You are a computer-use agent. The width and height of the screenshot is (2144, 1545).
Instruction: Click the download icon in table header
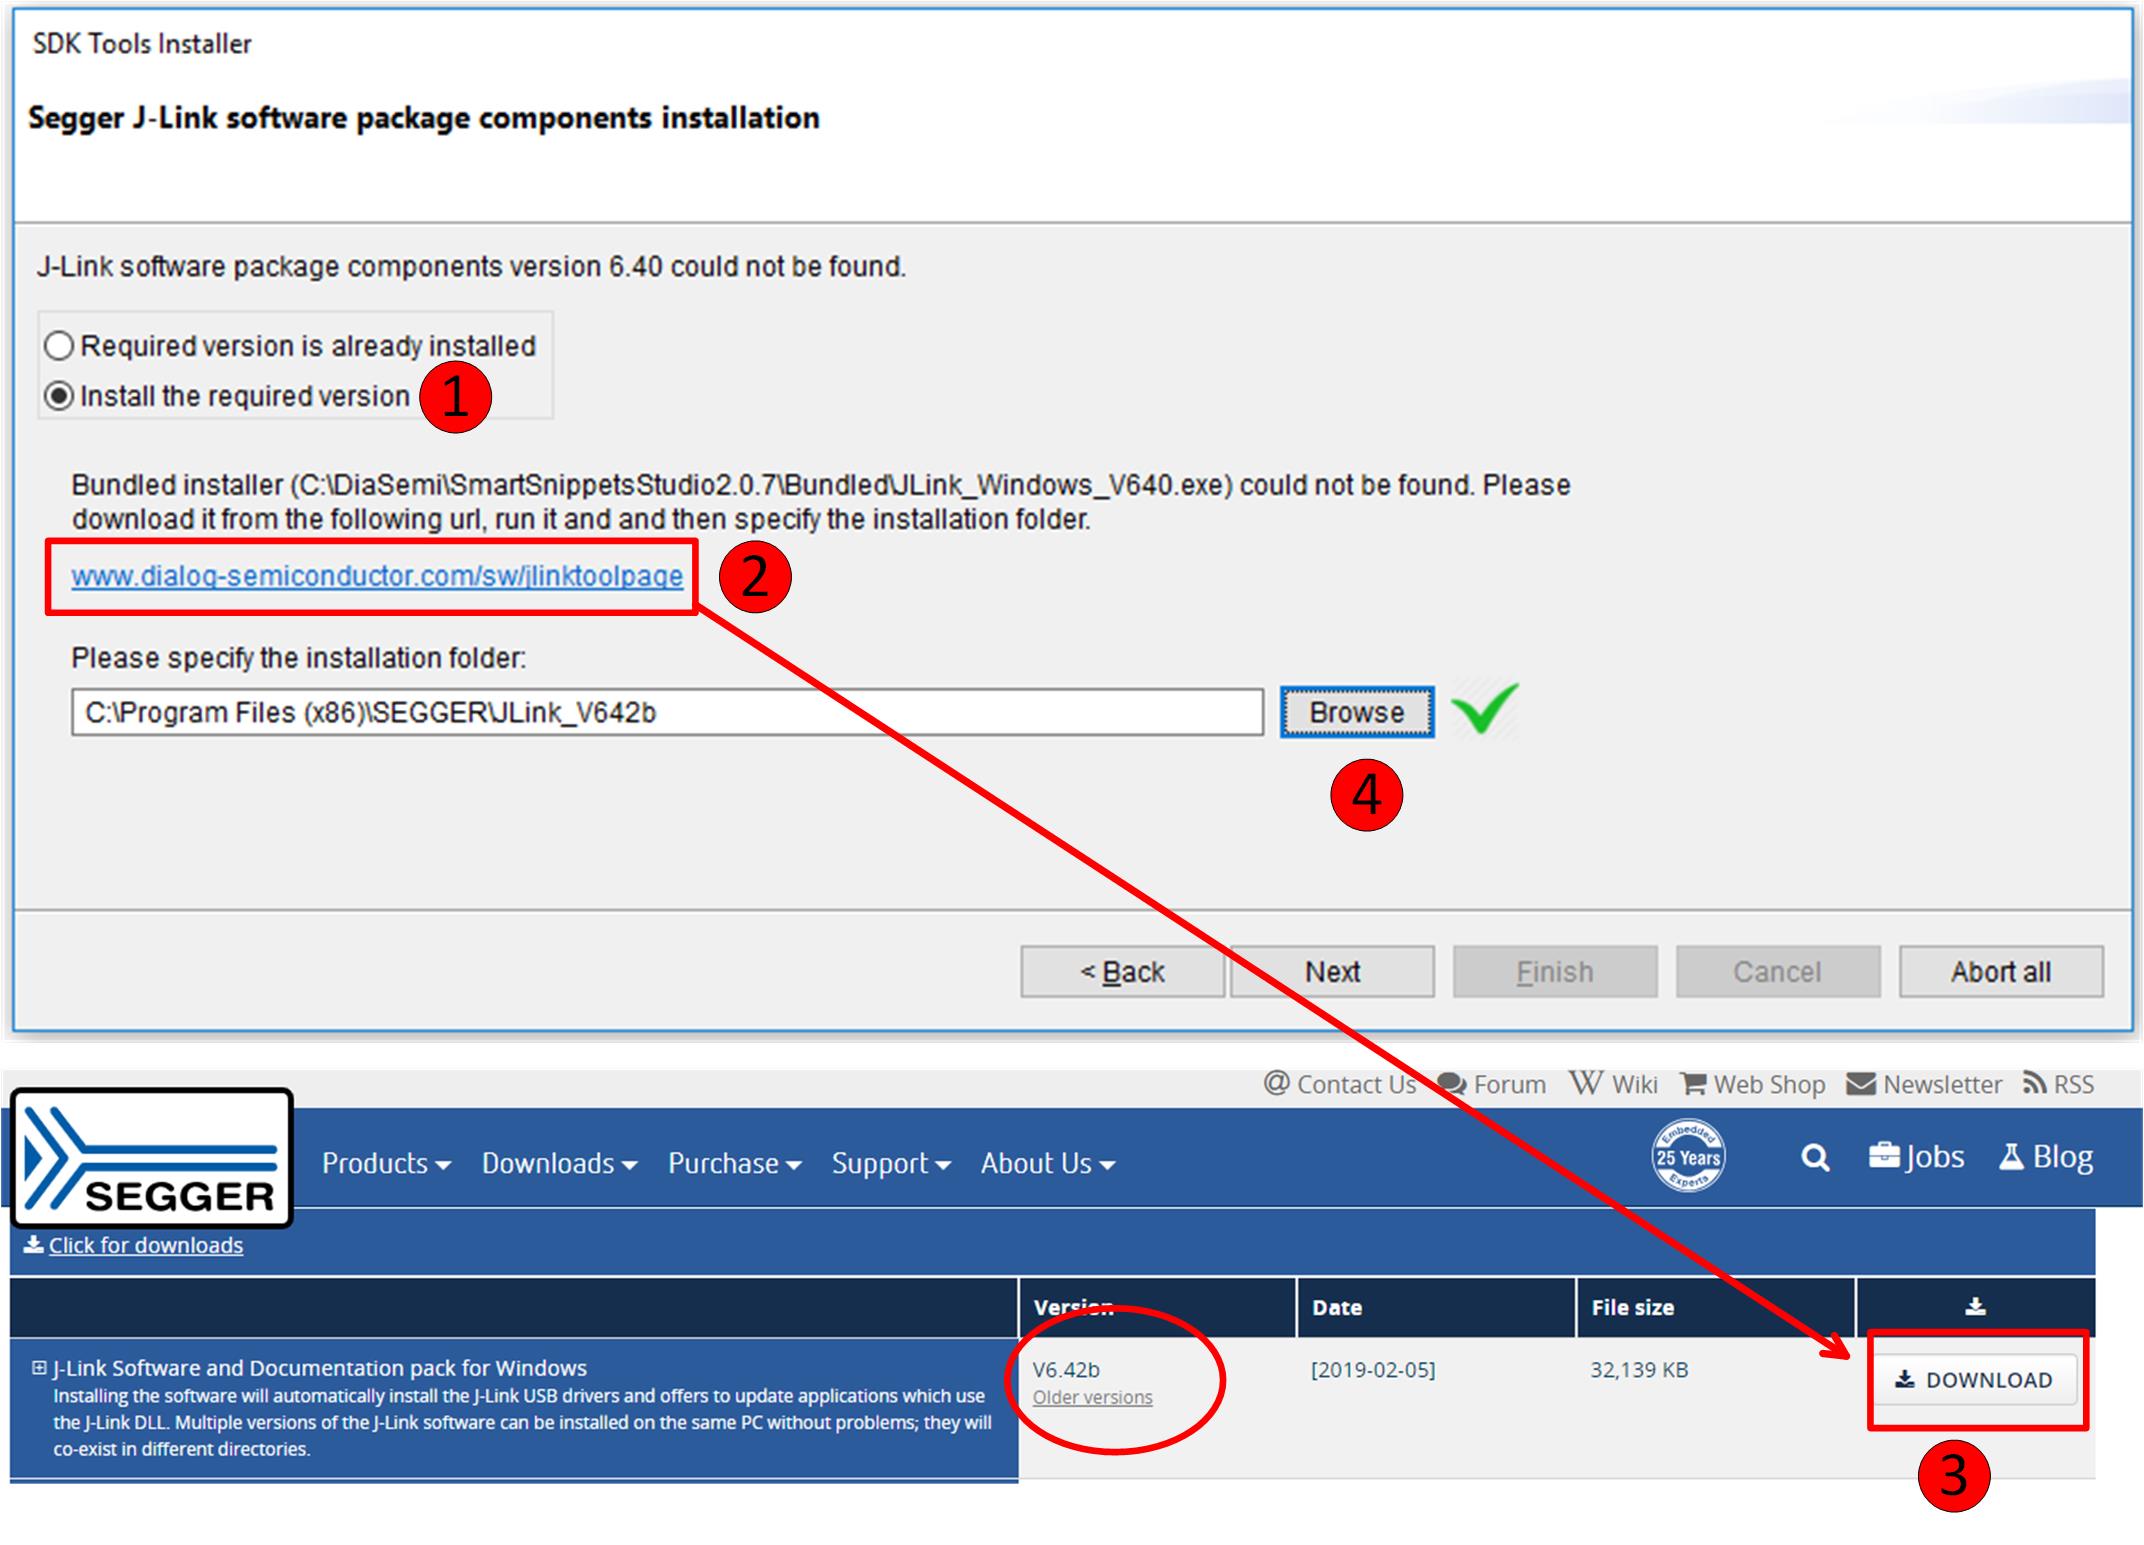[1975, 1307]
